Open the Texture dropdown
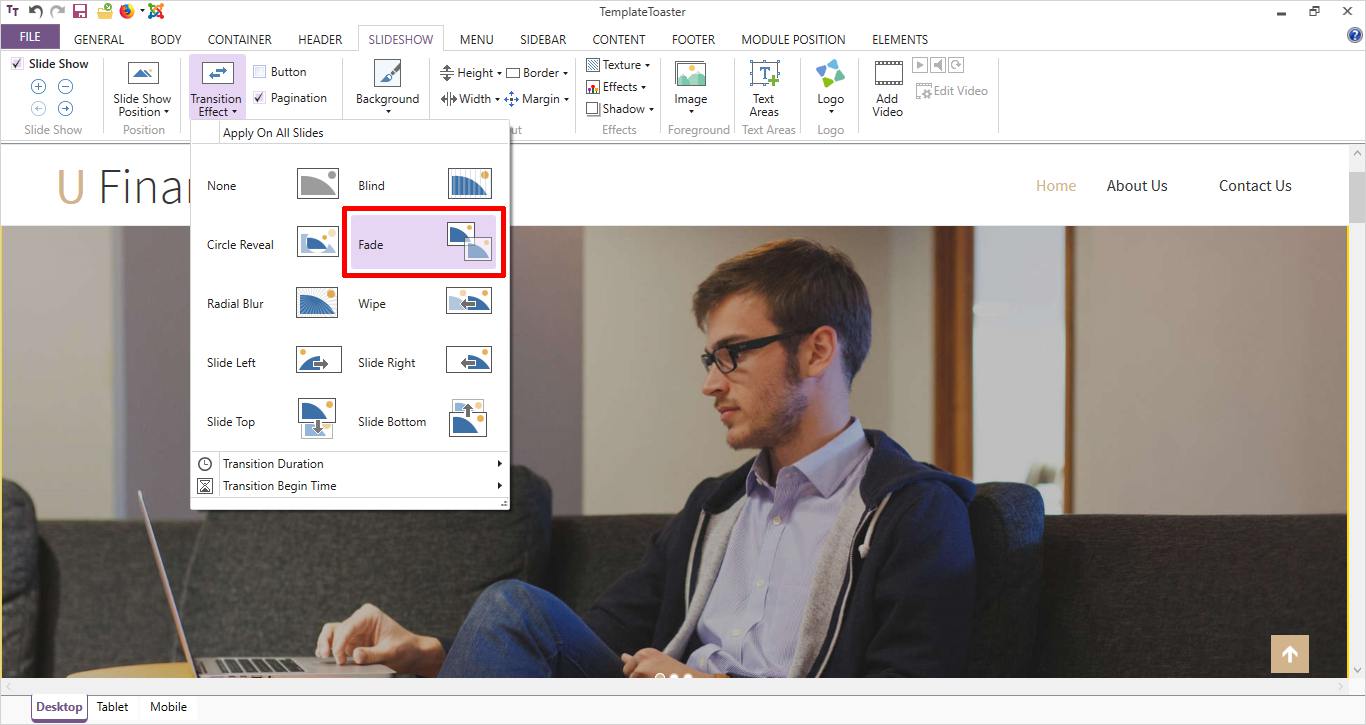This screenshot has width=1366, height=725. (621, 65)
